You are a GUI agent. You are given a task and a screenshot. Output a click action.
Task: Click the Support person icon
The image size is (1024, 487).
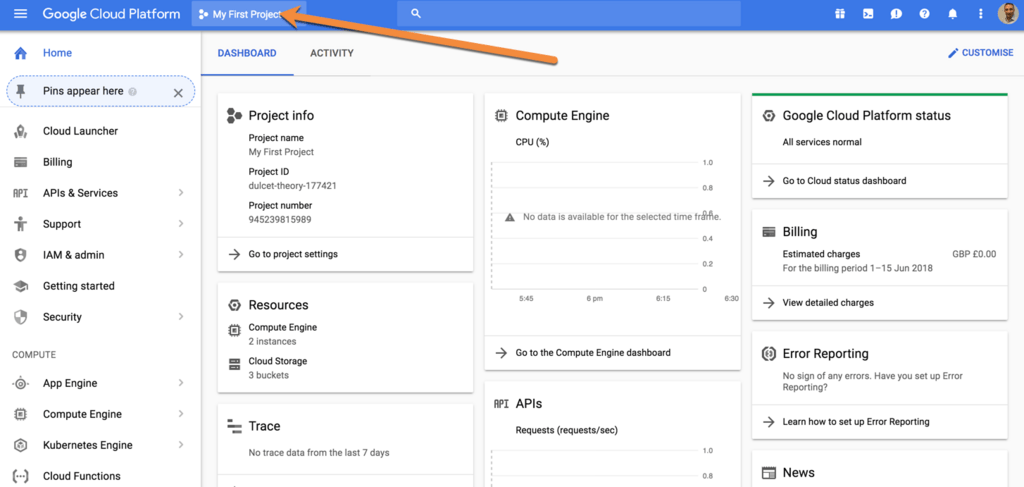(x=20, y=224)
